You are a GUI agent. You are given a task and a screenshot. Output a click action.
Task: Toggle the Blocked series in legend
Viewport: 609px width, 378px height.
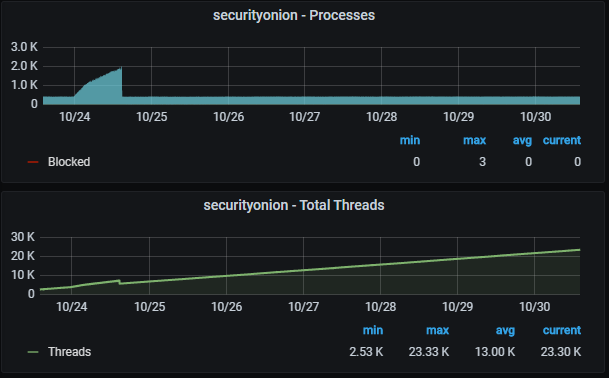click(x=69, y=162)
